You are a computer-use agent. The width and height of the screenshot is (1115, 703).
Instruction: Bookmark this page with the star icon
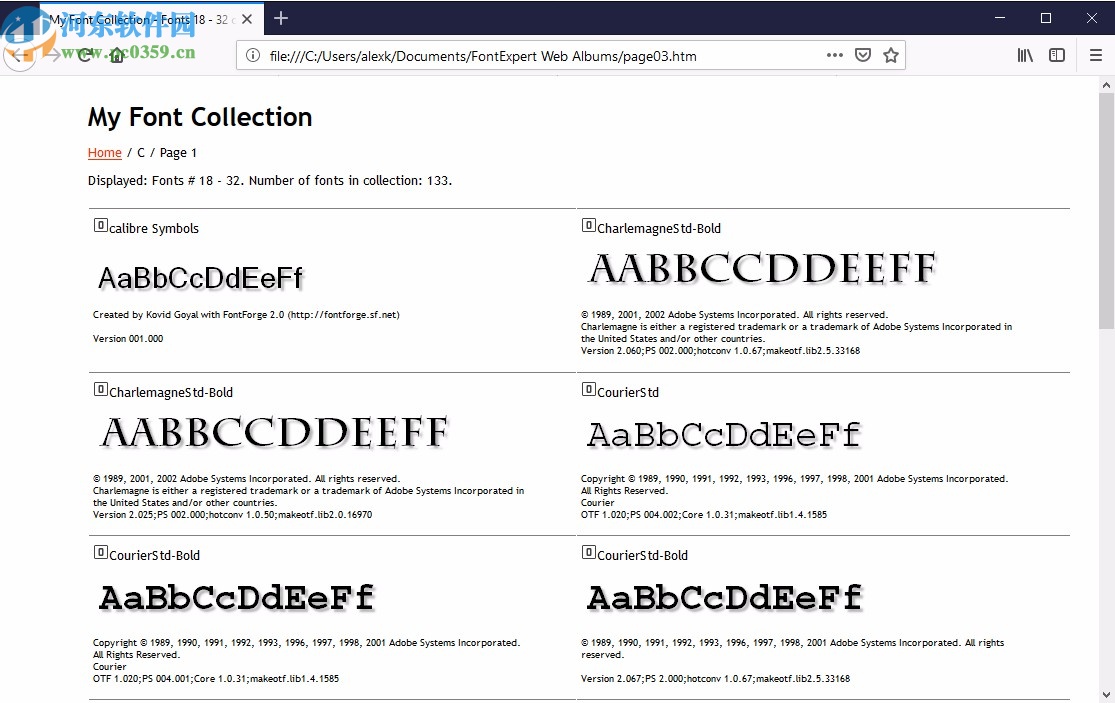[890, 55]
